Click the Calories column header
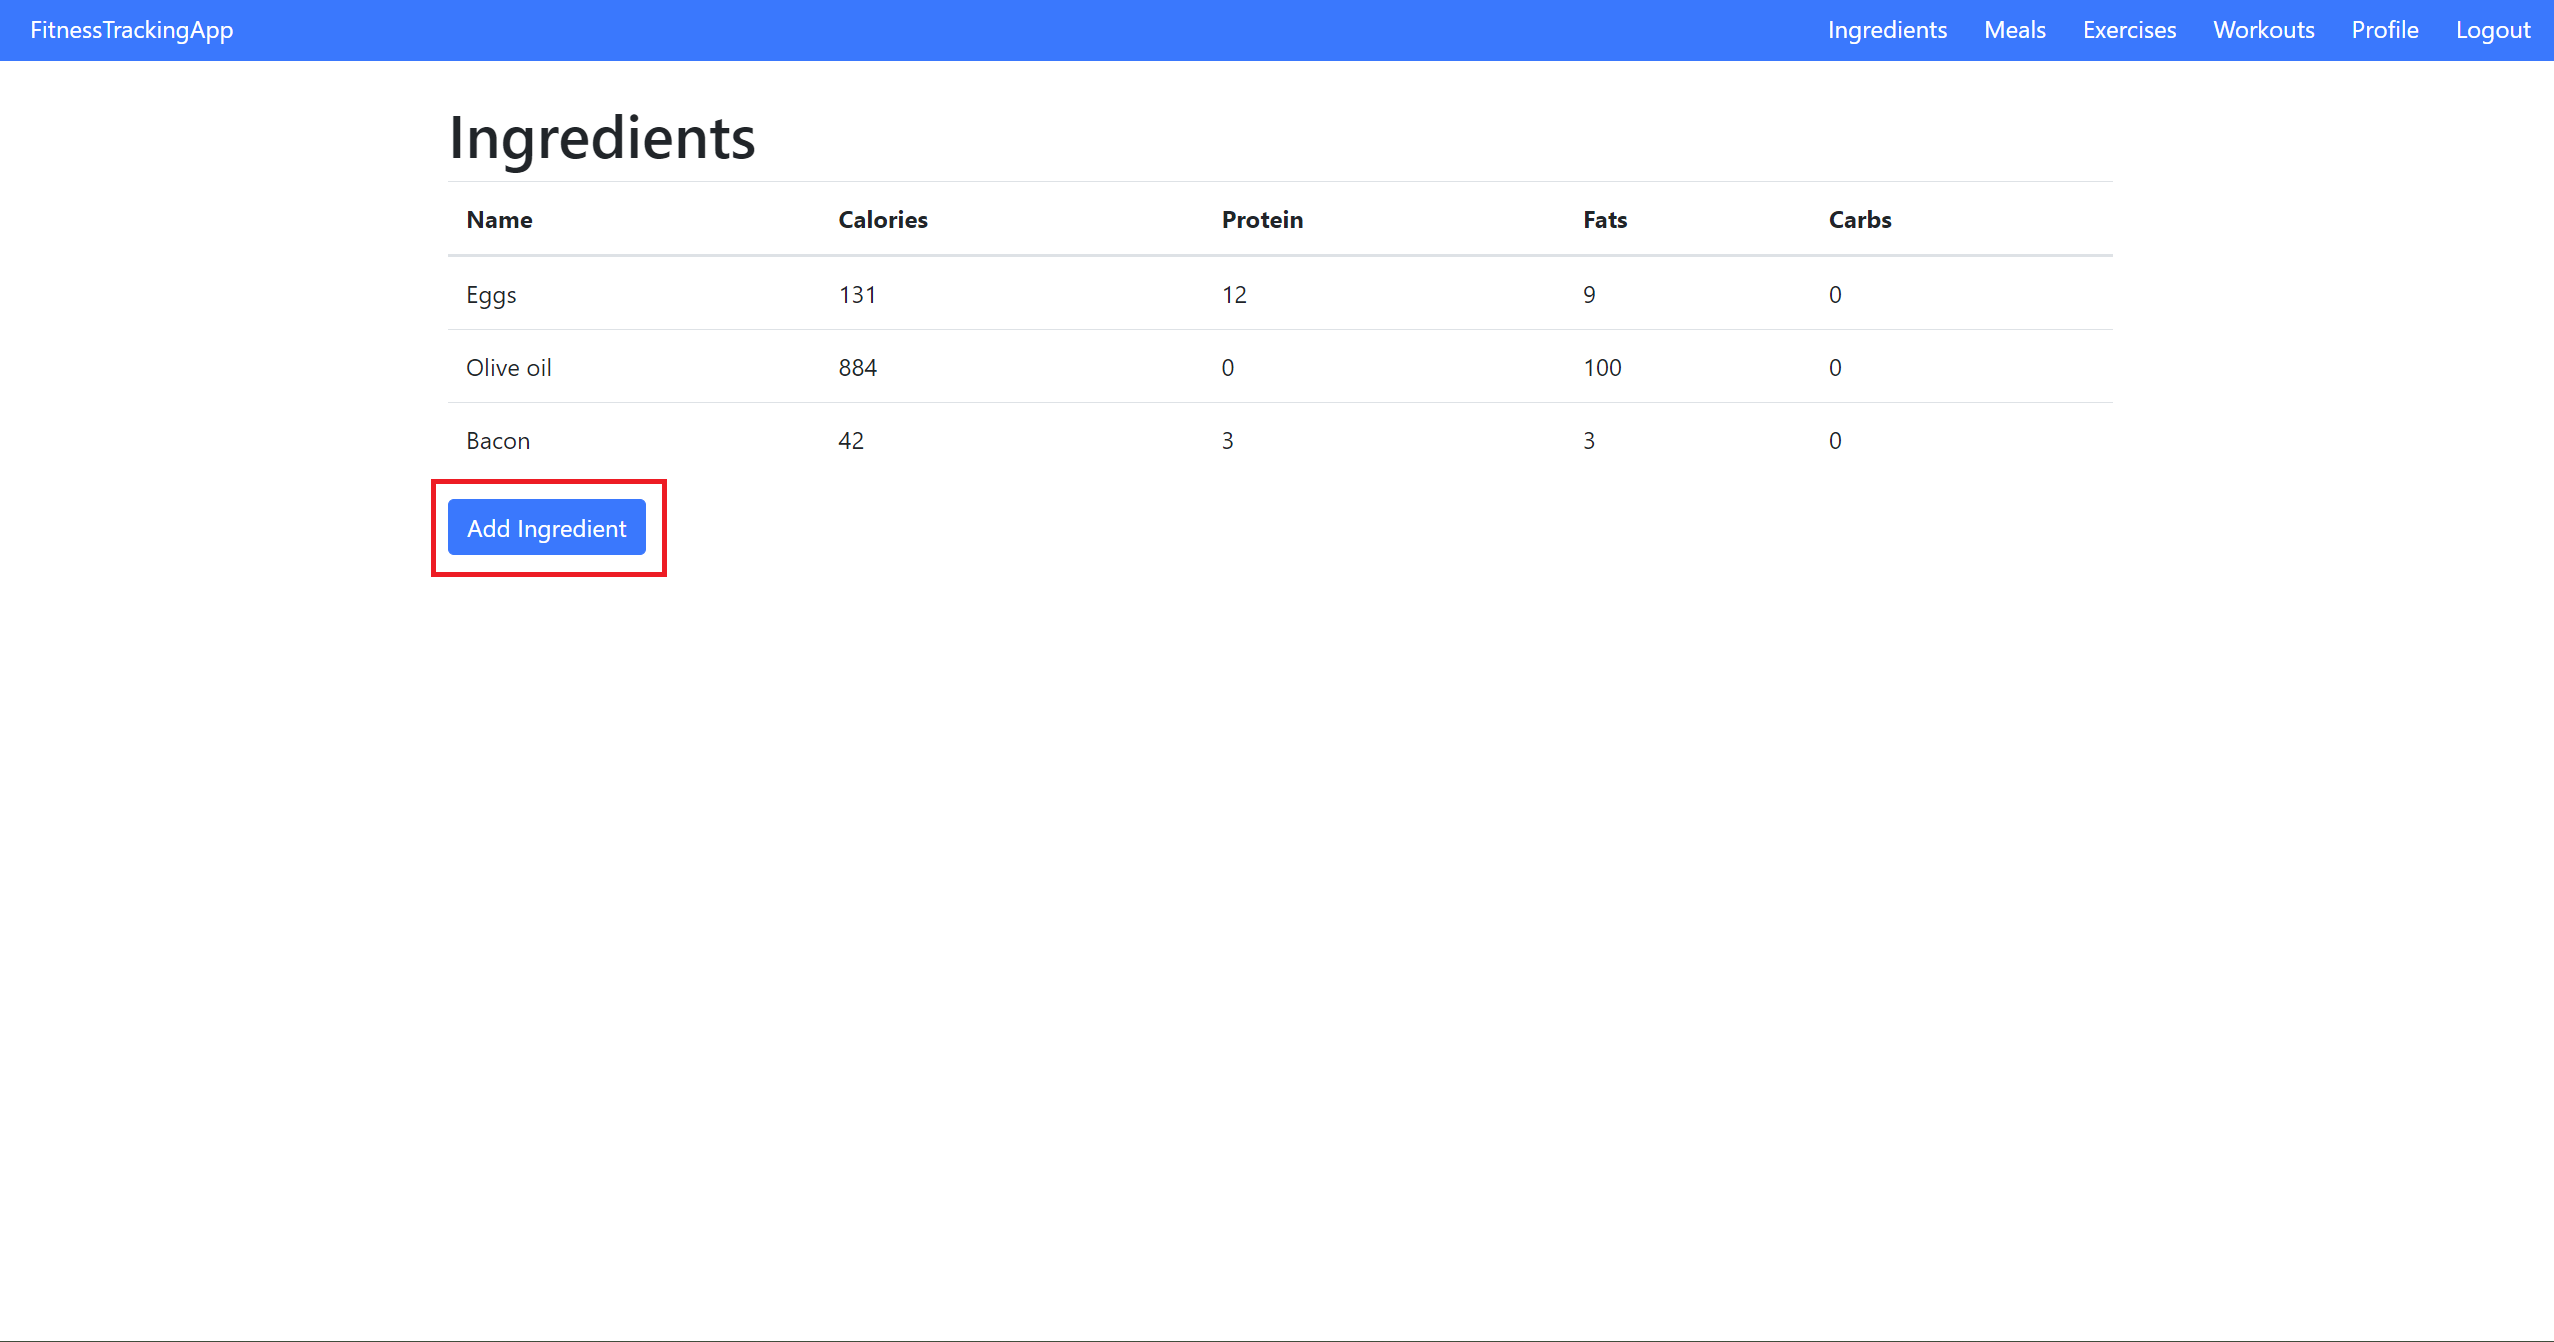Image resolution: width=2554 pixels, height=1342 pixels. pyautogui.click(x=883, y=220)
